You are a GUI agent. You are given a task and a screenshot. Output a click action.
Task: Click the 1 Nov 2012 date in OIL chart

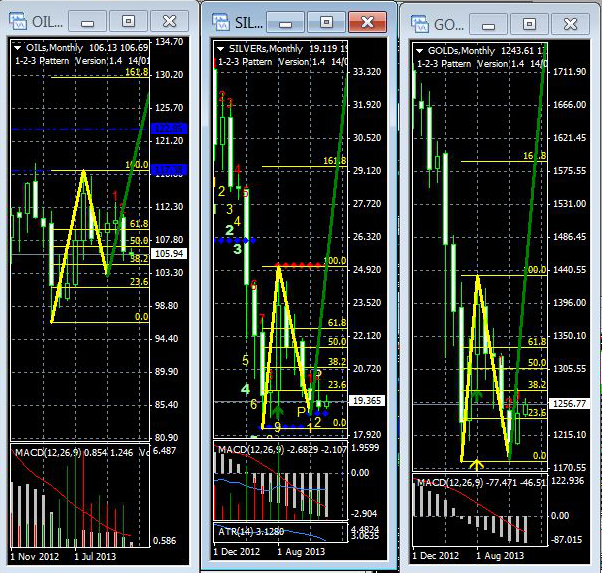point(35,556)
